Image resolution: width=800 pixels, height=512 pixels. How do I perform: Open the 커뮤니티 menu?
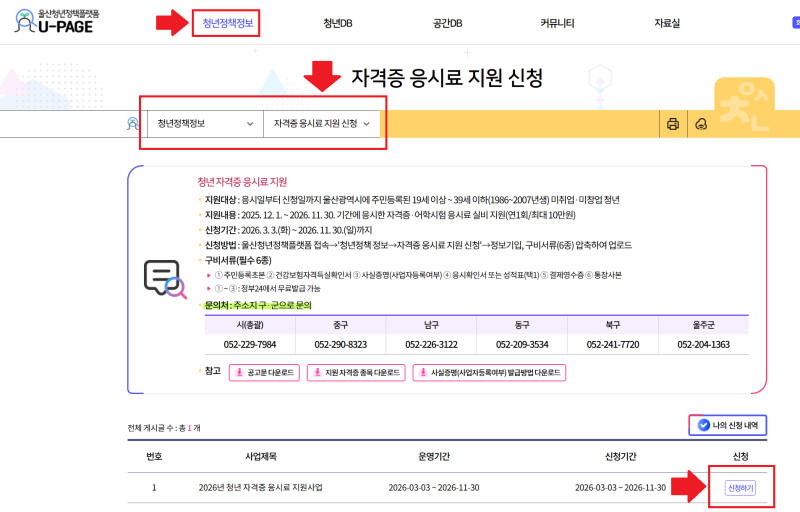557,23
